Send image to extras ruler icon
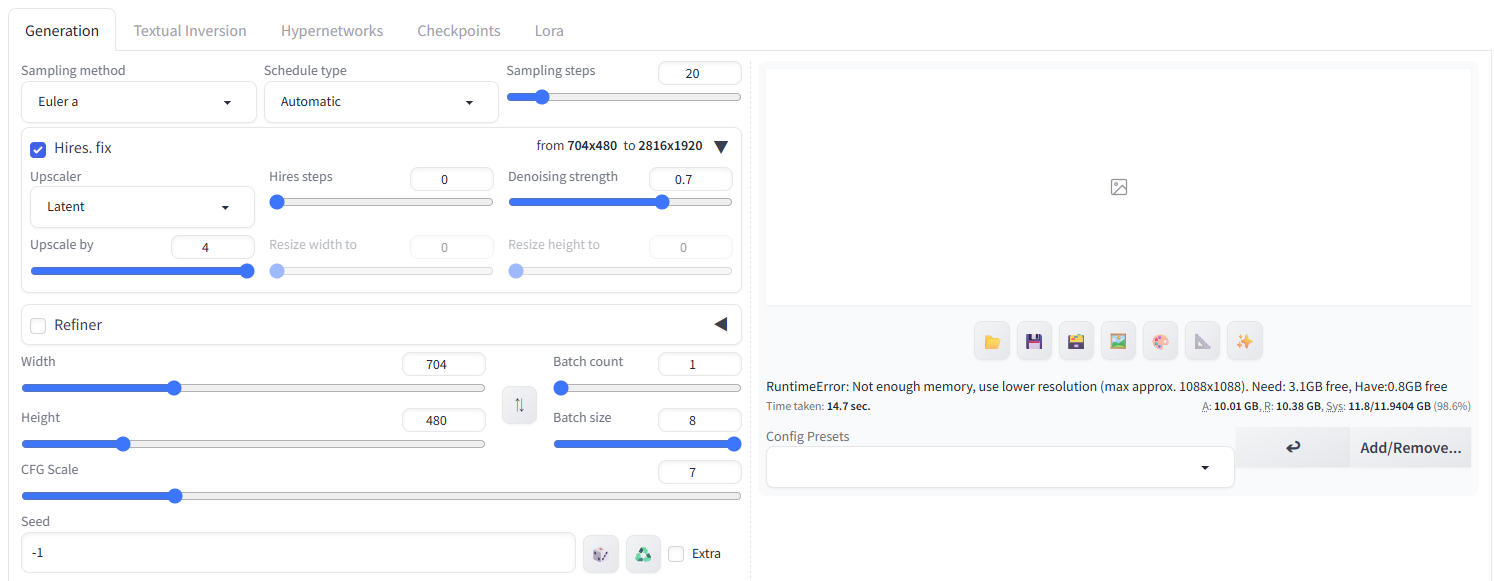Image resolution: width=1494 pixels, height=581 pixels. point(1202,341)
